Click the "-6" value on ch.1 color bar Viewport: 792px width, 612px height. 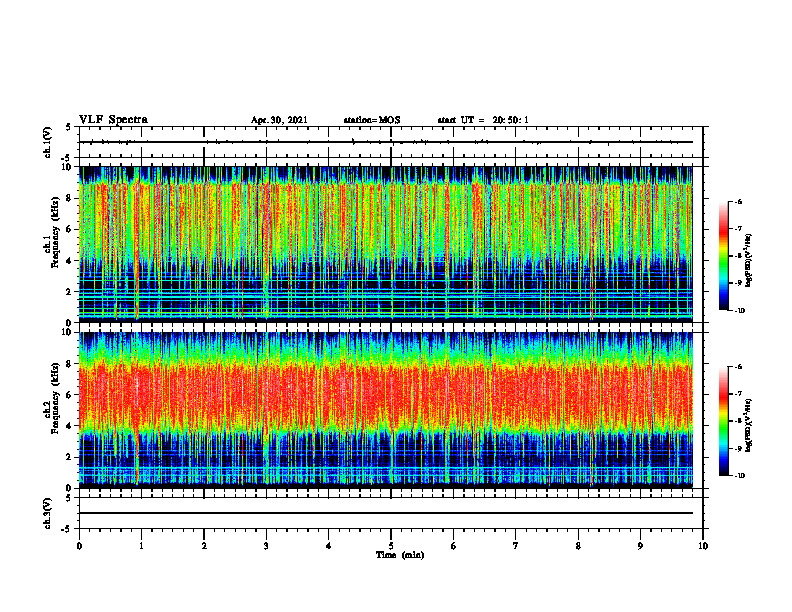pyautogui.click(x=739, y=202)
